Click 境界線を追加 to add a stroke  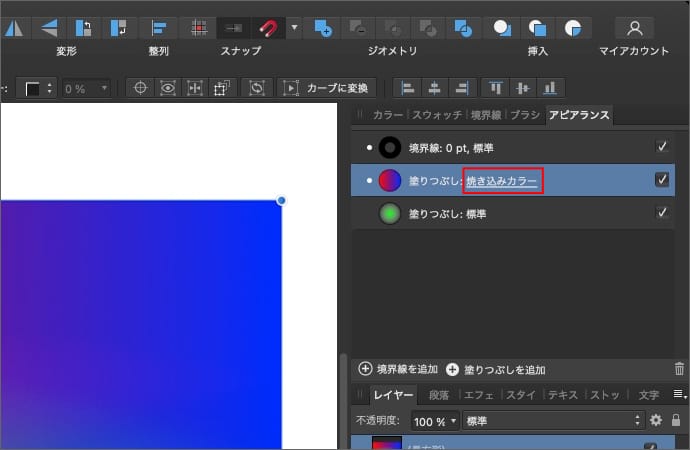[400, 369]
